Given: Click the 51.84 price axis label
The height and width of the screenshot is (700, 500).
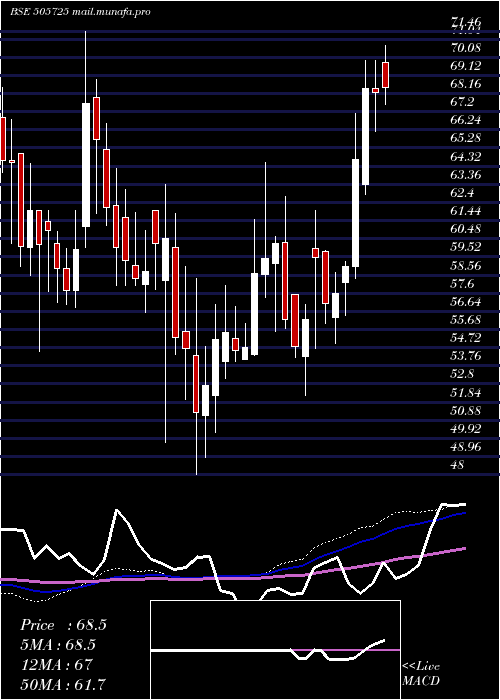Looking at the screenshot, I should (466, 392).
